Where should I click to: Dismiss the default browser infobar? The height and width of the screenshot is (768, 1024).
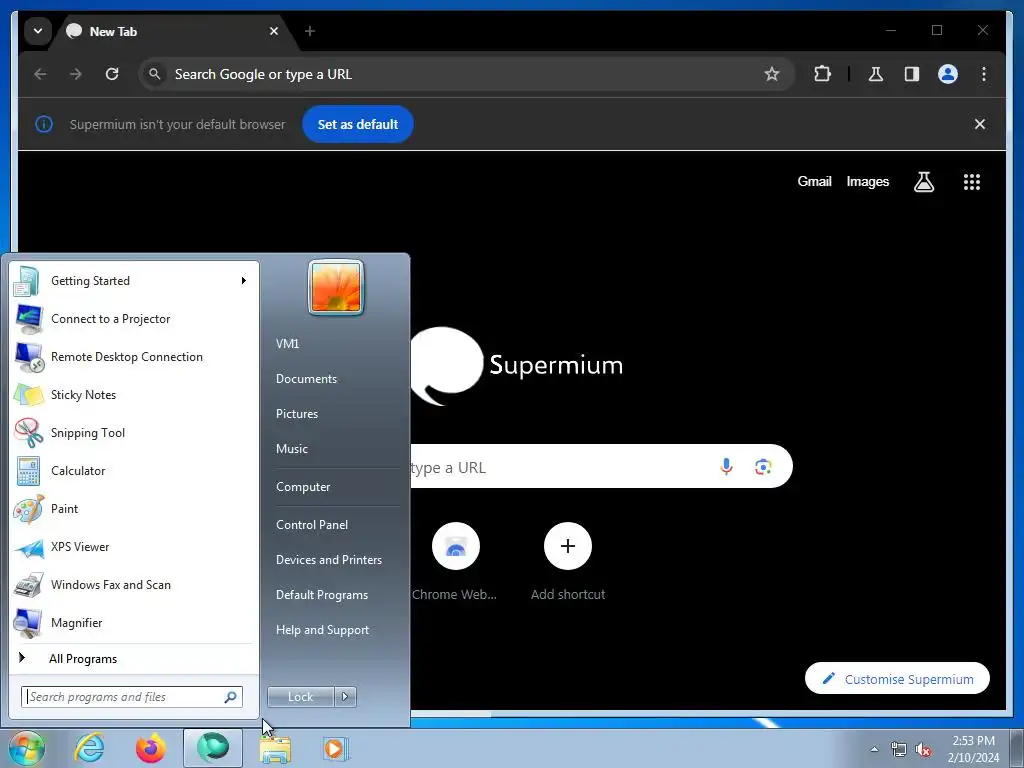980,124
